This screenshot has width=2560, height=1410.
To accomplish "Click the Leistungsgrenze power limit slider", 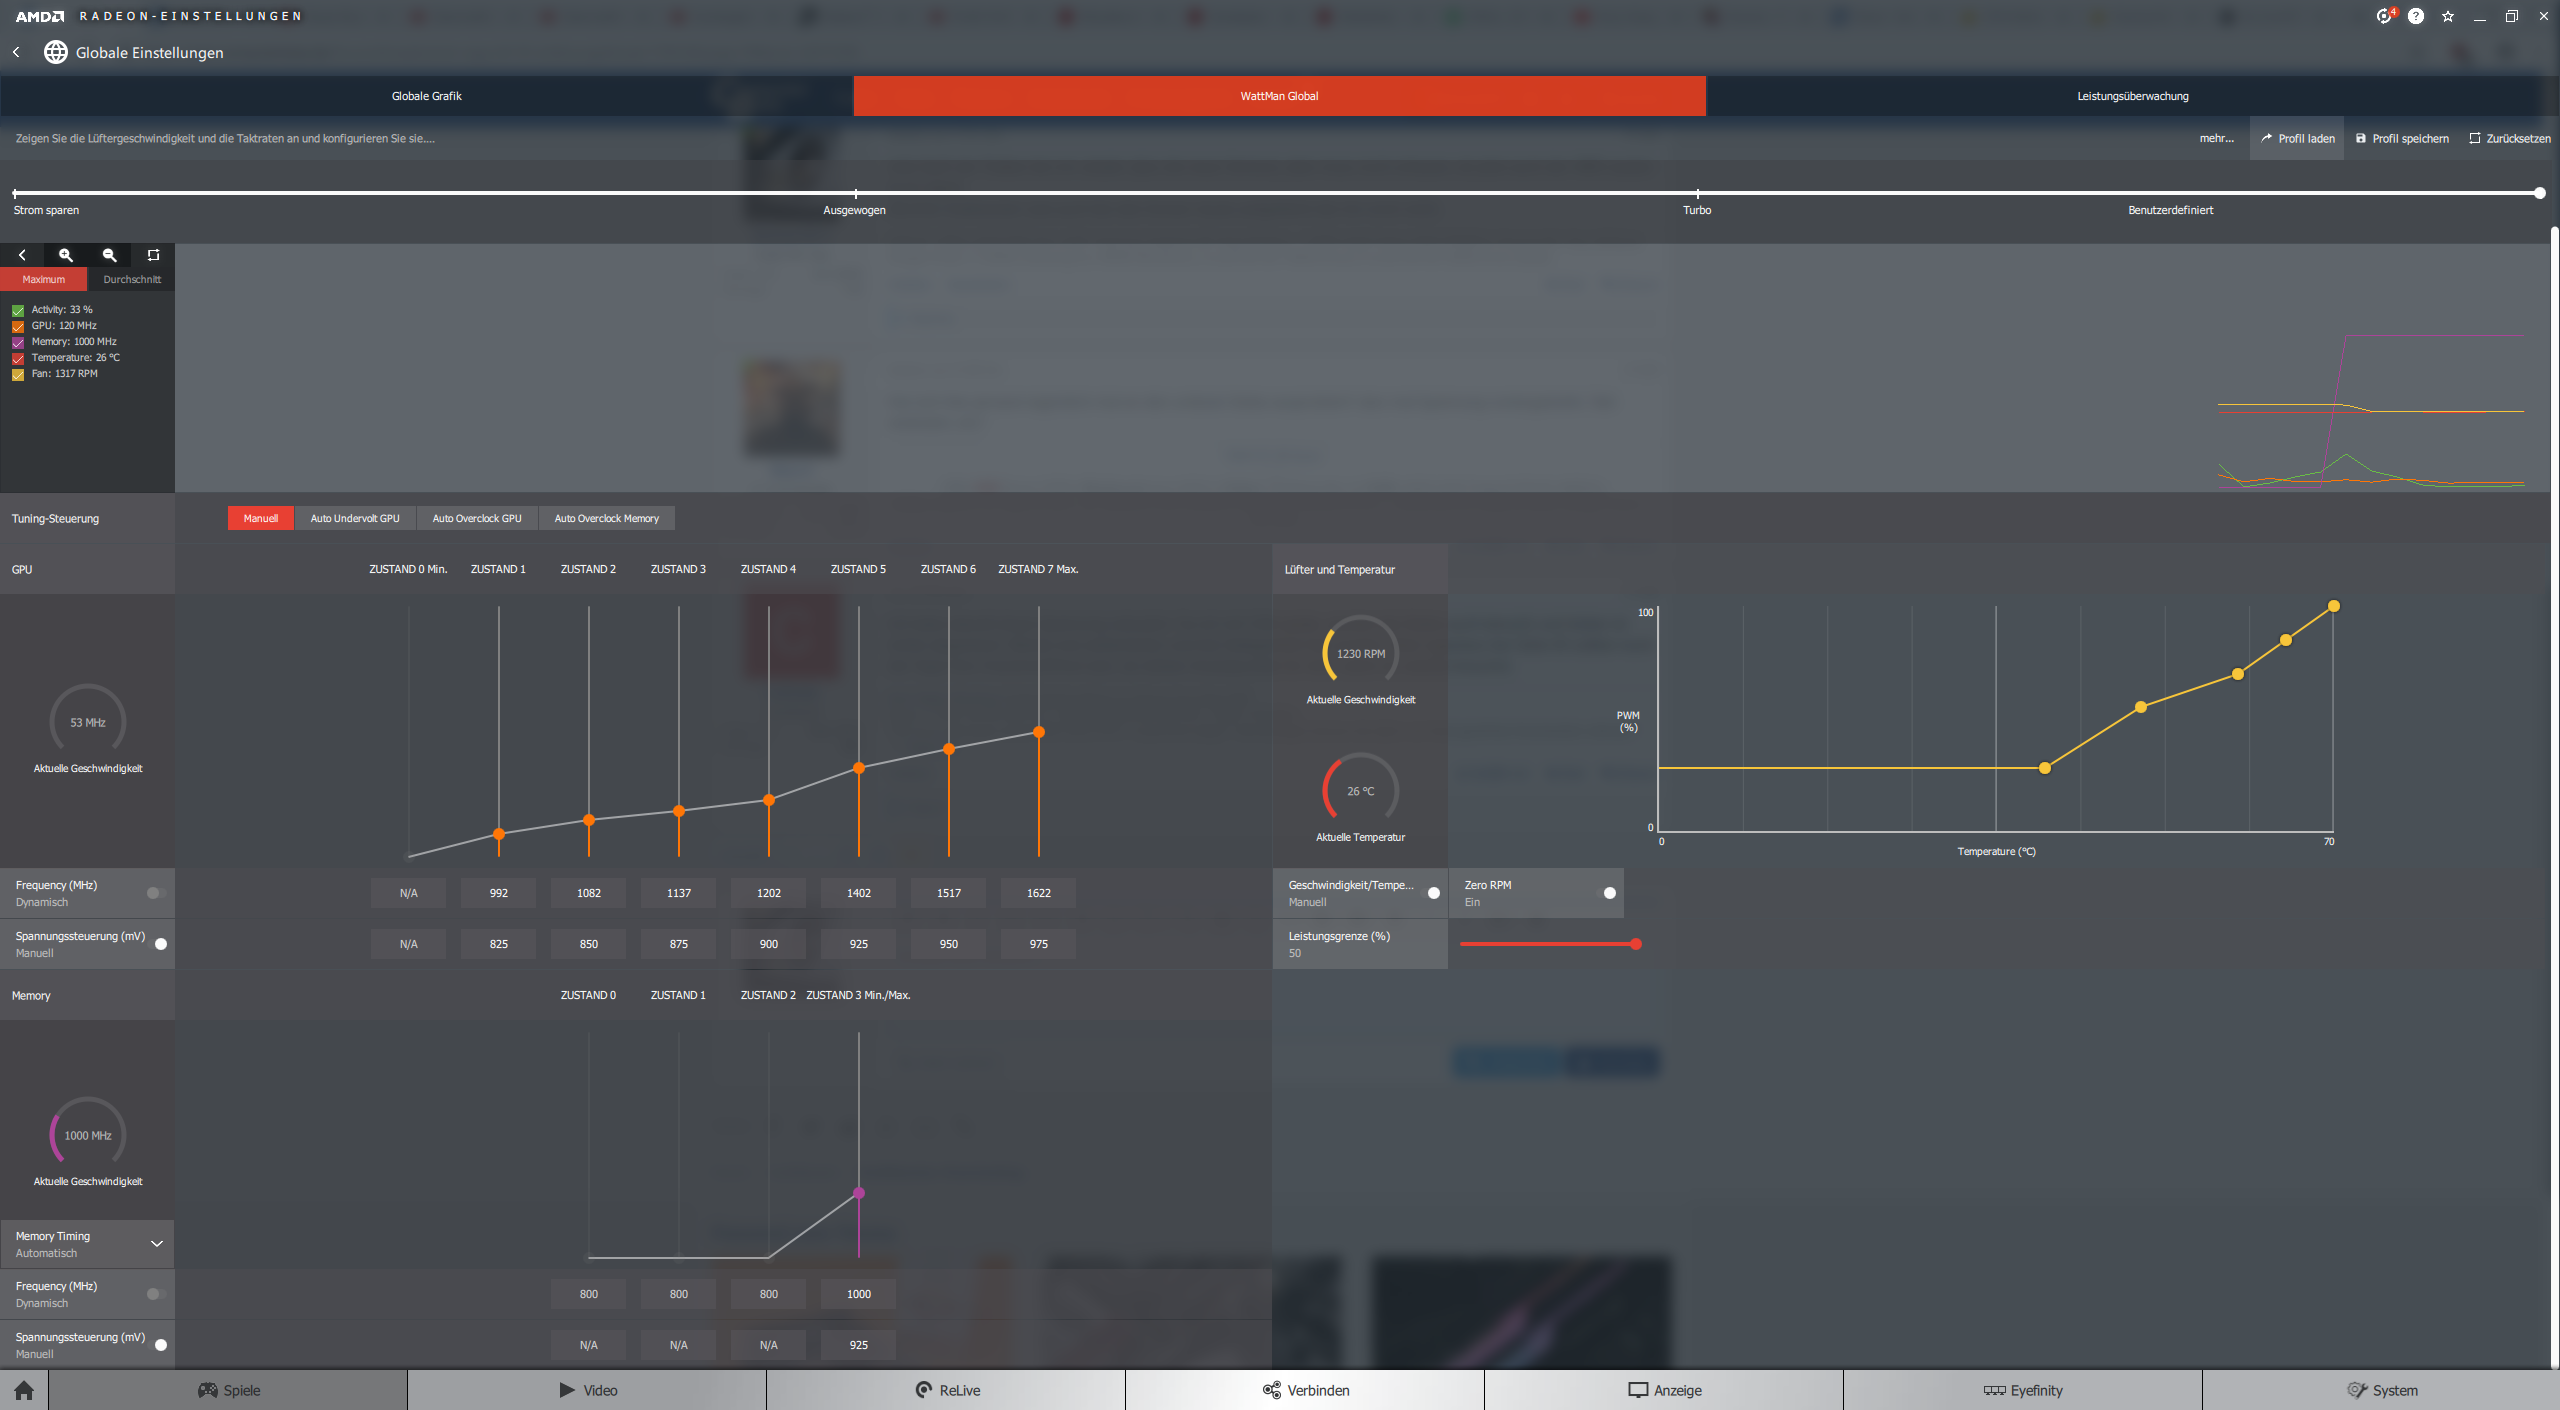I will click(1547, 944).
